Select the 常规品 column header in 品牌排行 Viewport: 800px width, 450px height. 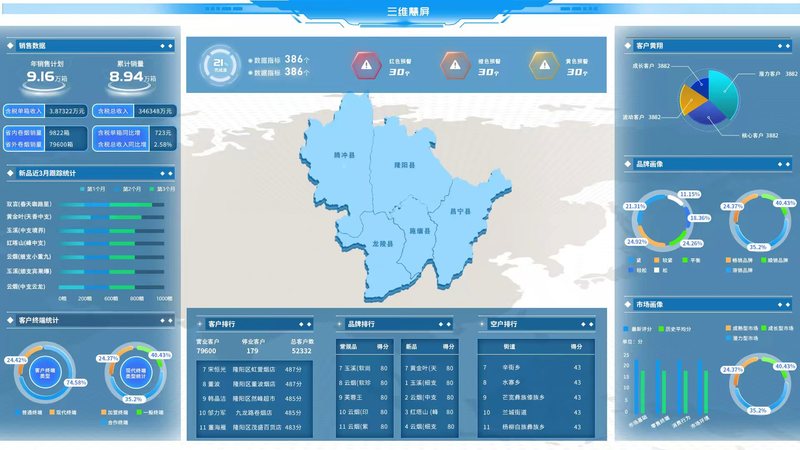pyautogui.click(x=349, y=346)
